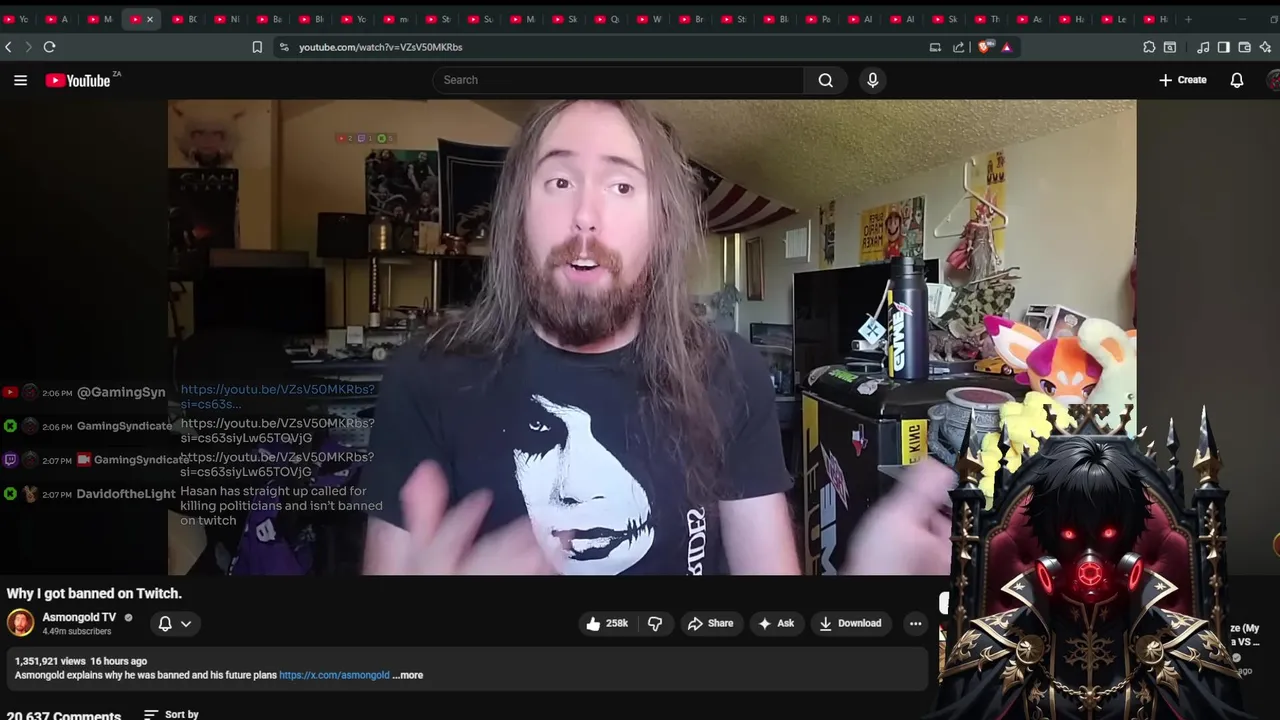Open the comments Sort by dropdown
Viewport: 1280px width, 720px height.
coord(172,714)
